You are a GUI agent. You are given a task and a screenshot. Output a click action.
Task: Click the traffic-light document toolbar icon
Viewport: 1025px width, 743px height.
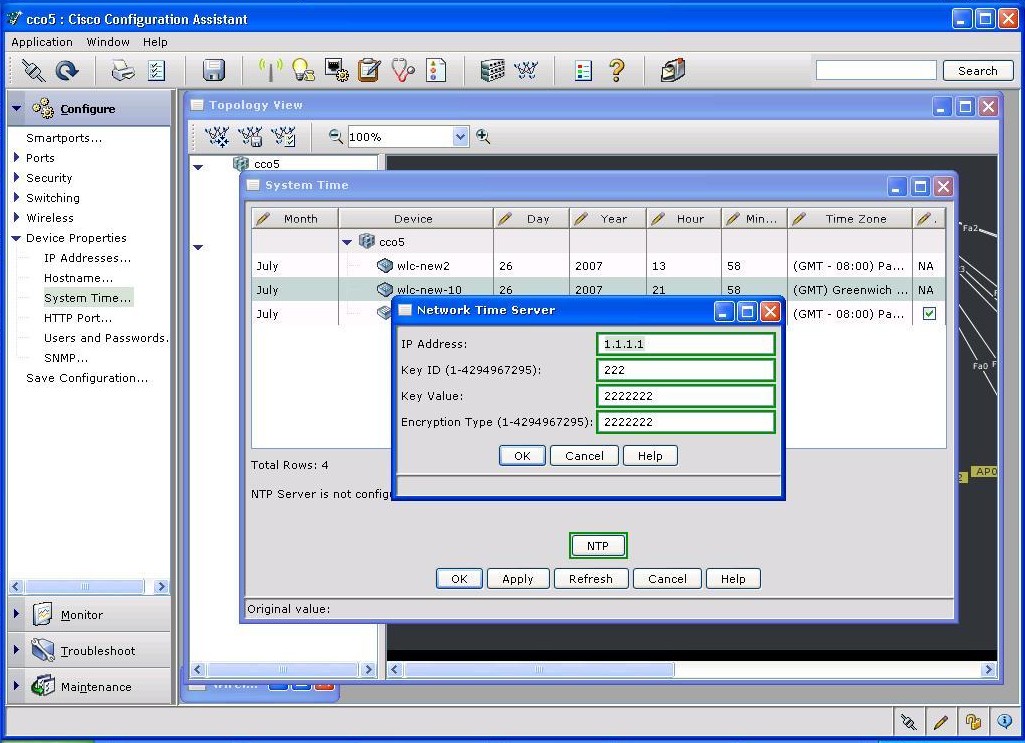point(435,70)
